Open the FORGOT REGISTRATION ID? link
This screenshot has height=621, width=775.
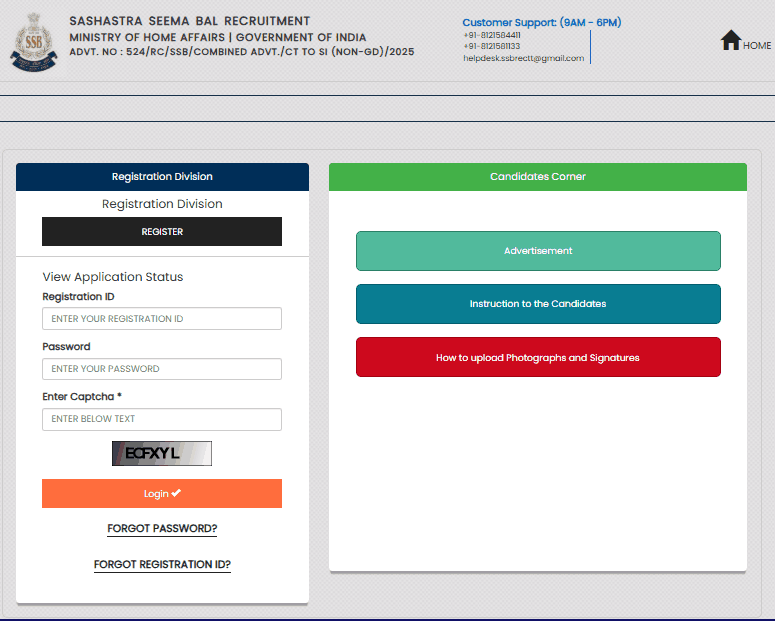[162, 565]
